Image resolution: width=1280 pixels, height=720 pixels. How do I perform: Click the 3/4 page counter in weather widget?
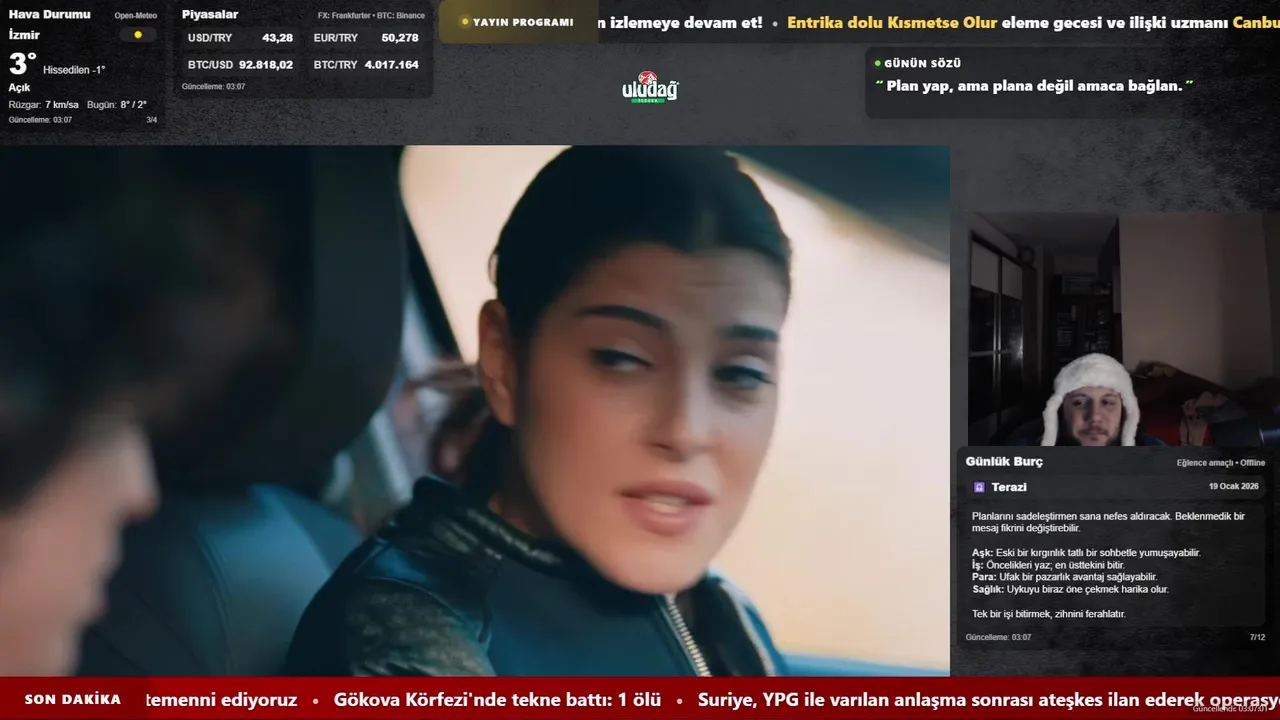[x=152, y=120]
